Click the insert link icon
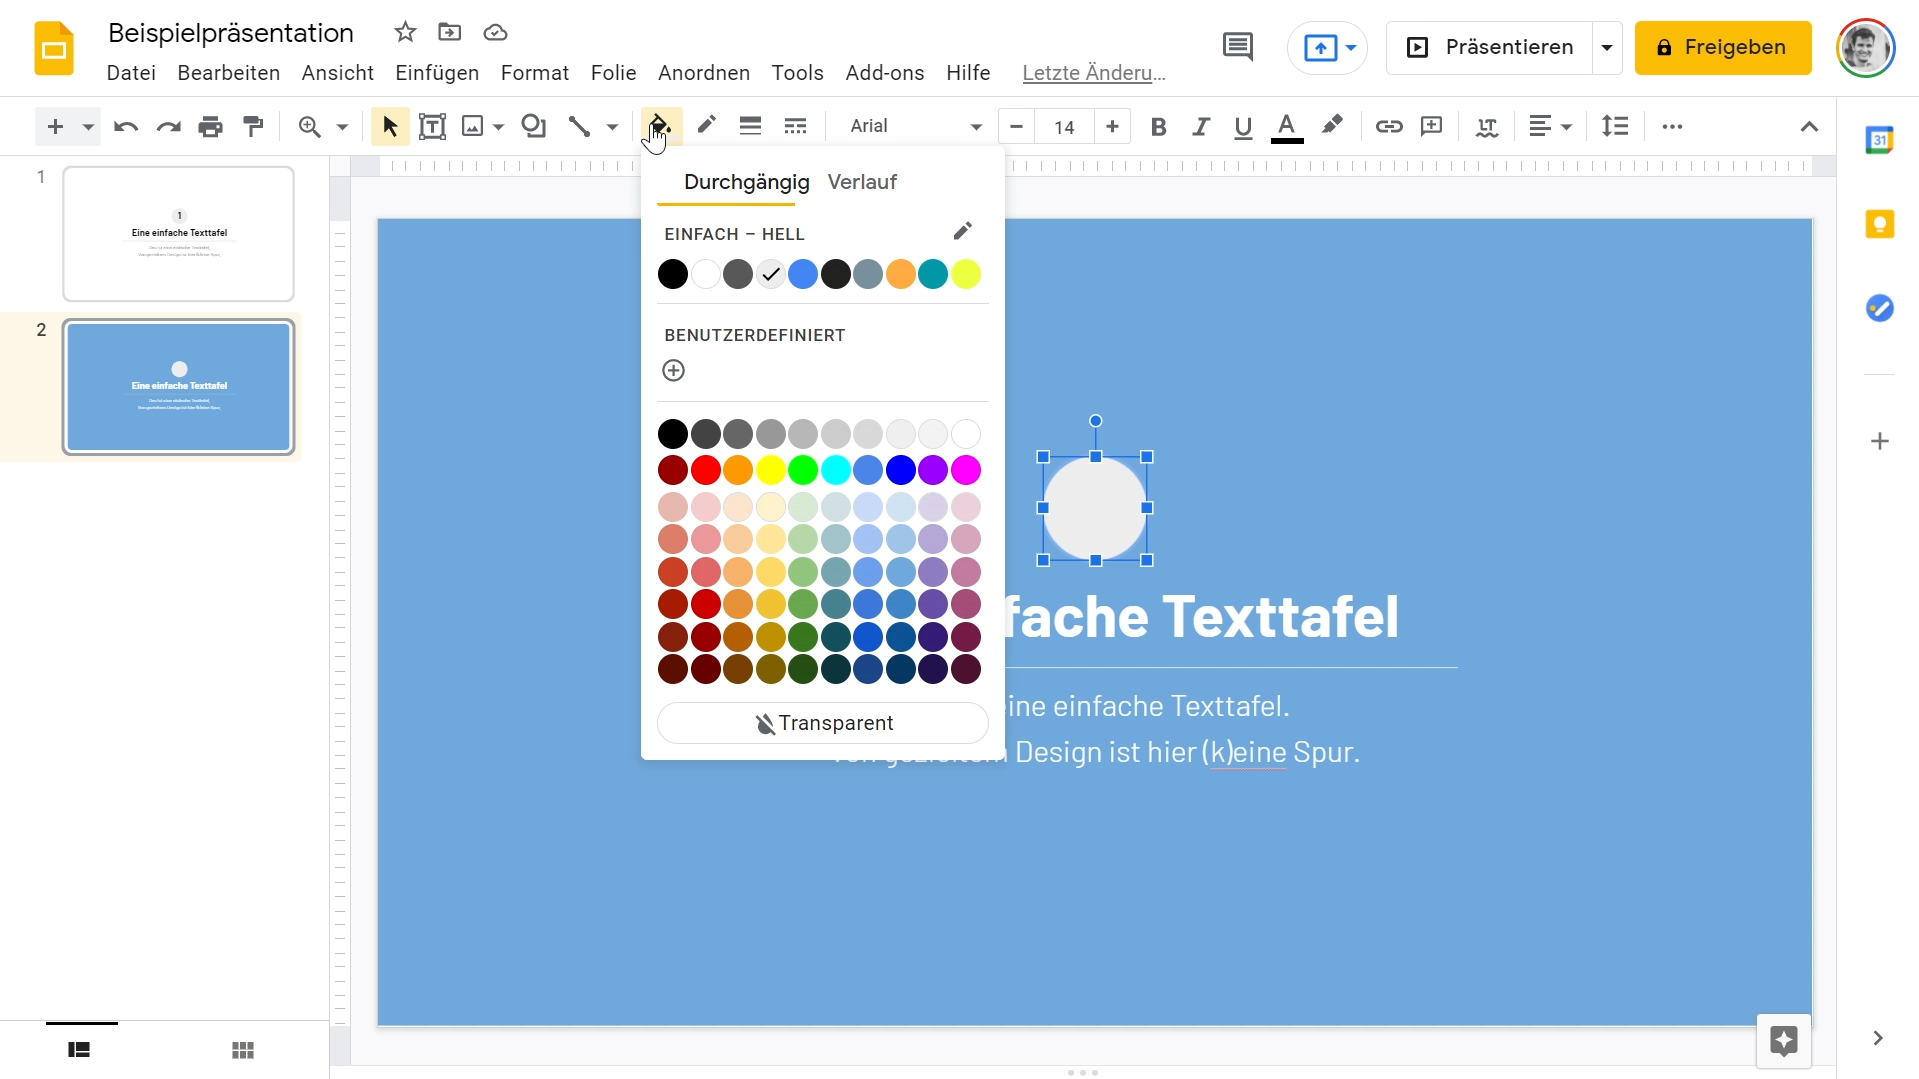 [1388, 126]
